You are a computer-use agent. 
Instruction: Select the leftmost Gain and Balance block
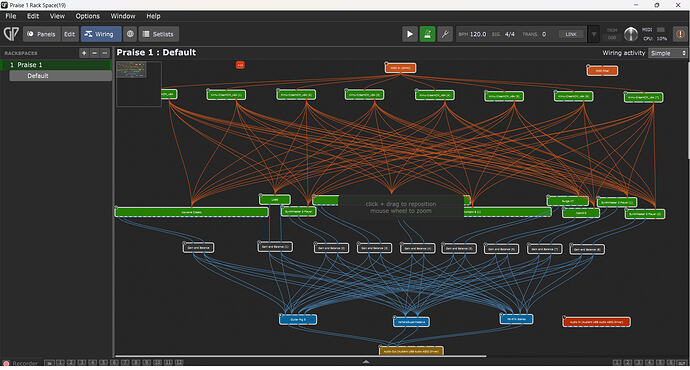(x=198, y=248)
